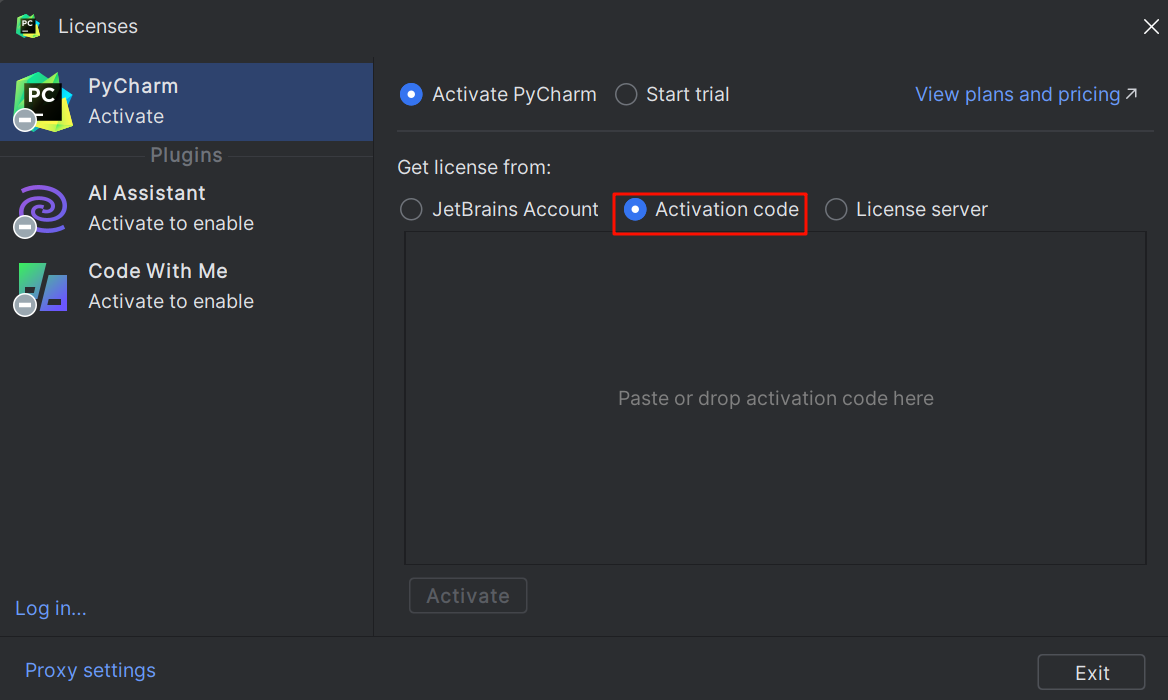Click the PyCharm logo in the title bar
This screenshot has height=700, width=1168.
(x=28, y=26)
